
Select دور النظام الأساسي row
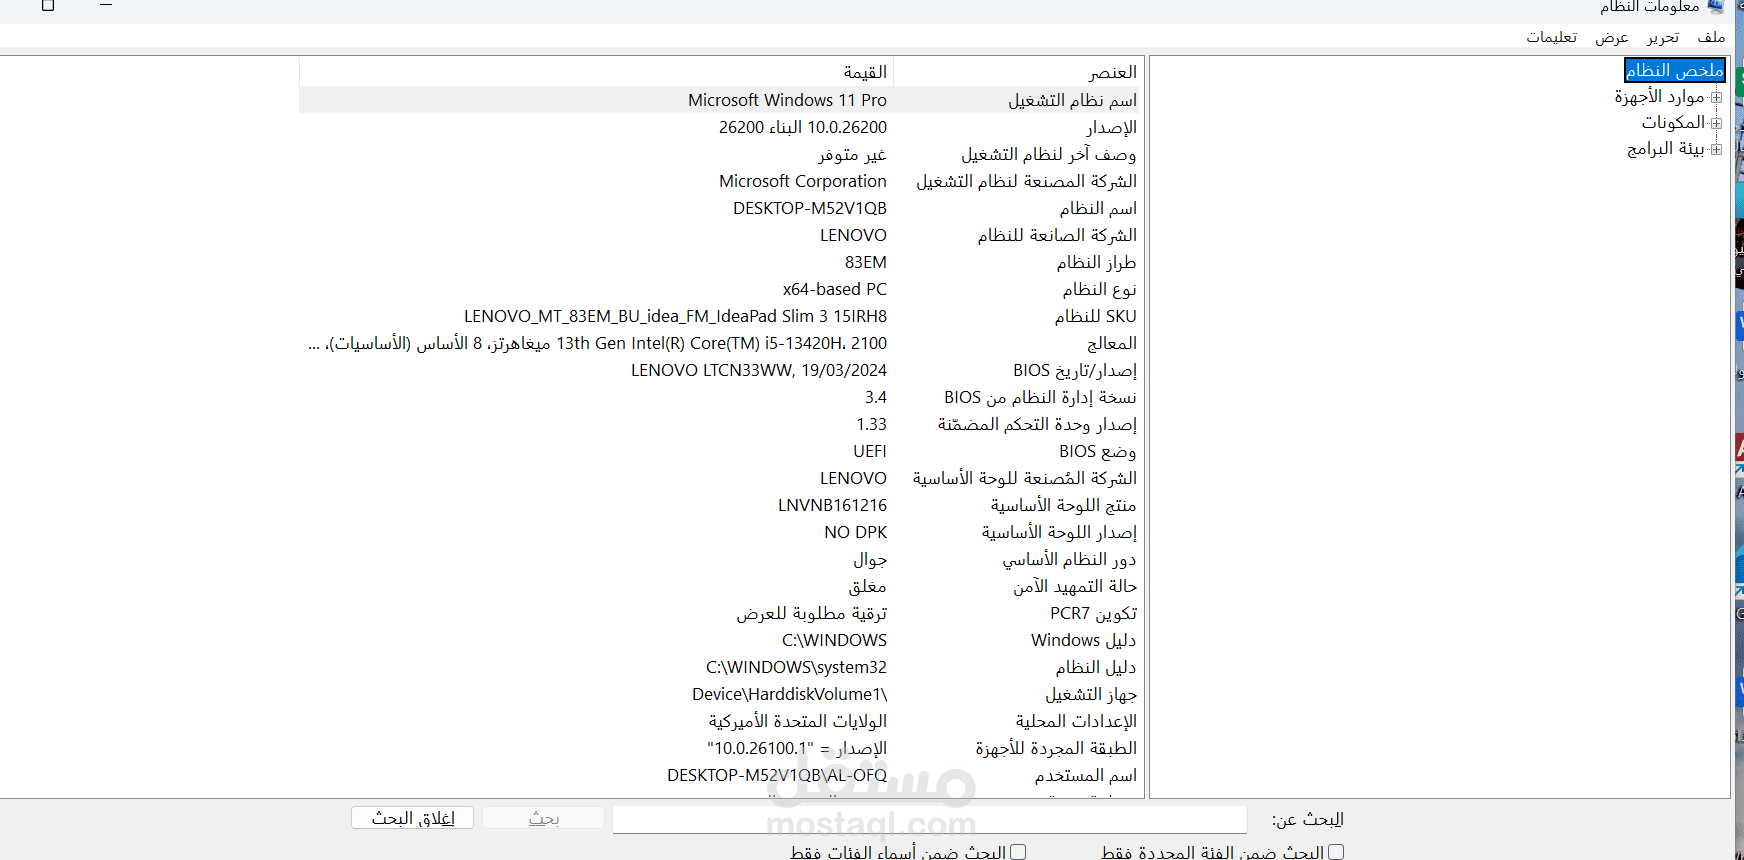[x=1069, y=559]
